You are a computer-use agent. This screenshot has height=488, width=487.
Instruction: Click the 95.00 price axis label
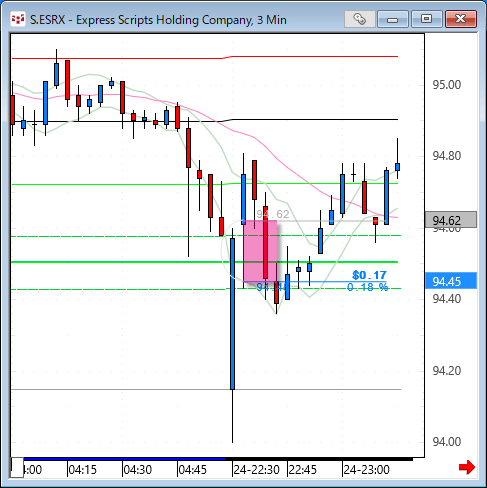click(447, 85)
